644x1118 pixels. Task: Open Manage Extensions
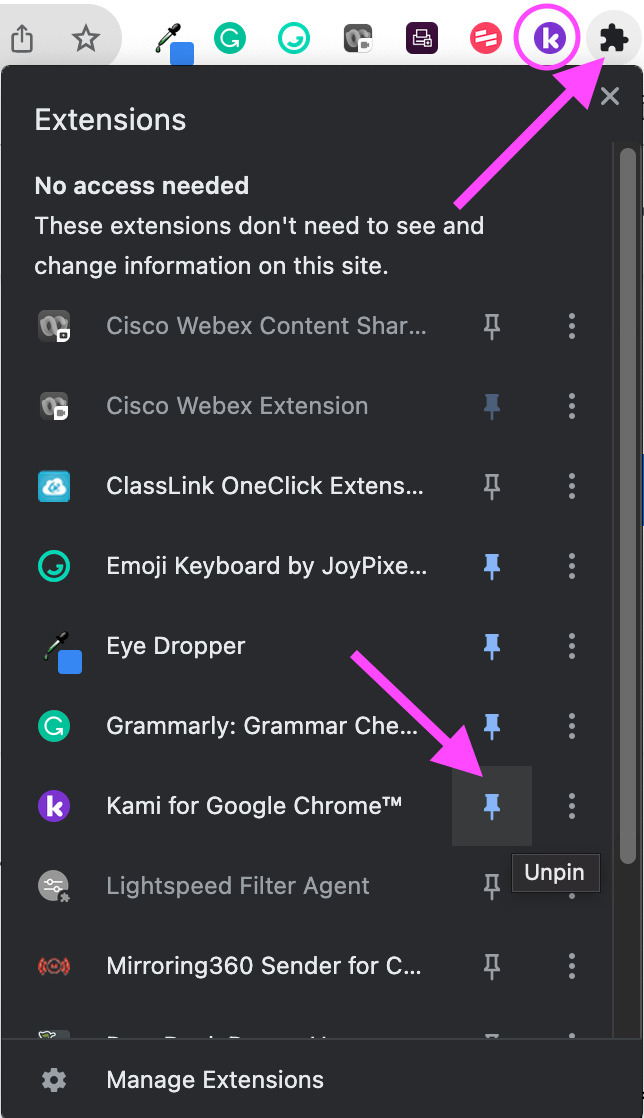[215, 1080]
